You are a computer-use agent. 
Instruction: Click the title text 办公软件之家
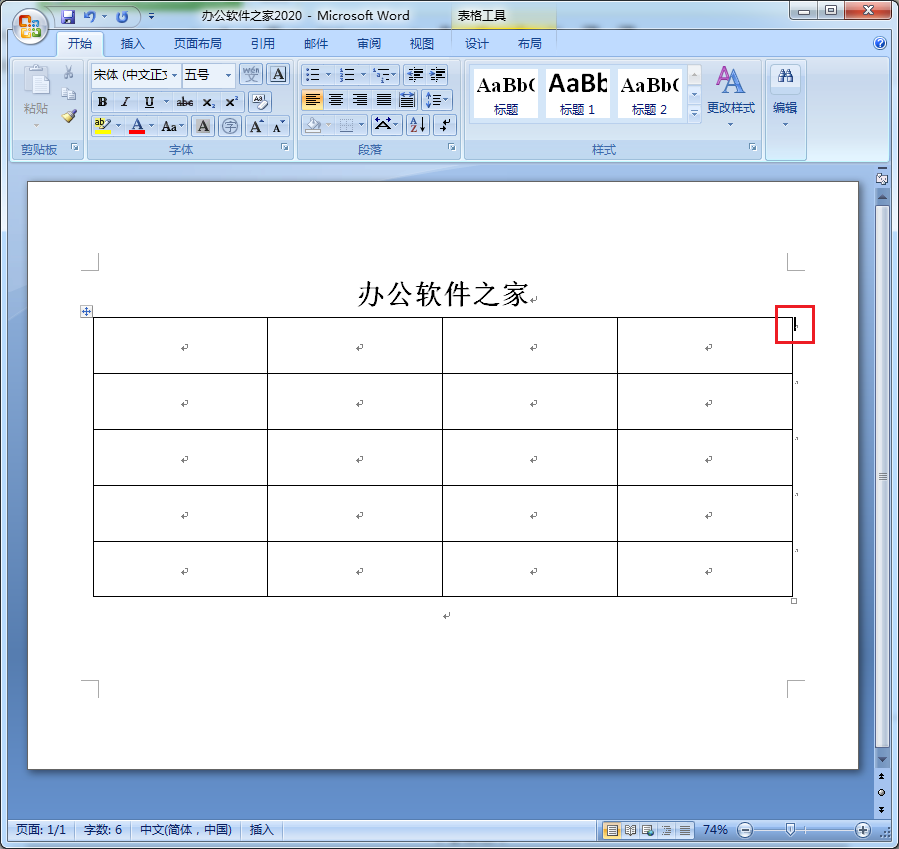[443, 294]
